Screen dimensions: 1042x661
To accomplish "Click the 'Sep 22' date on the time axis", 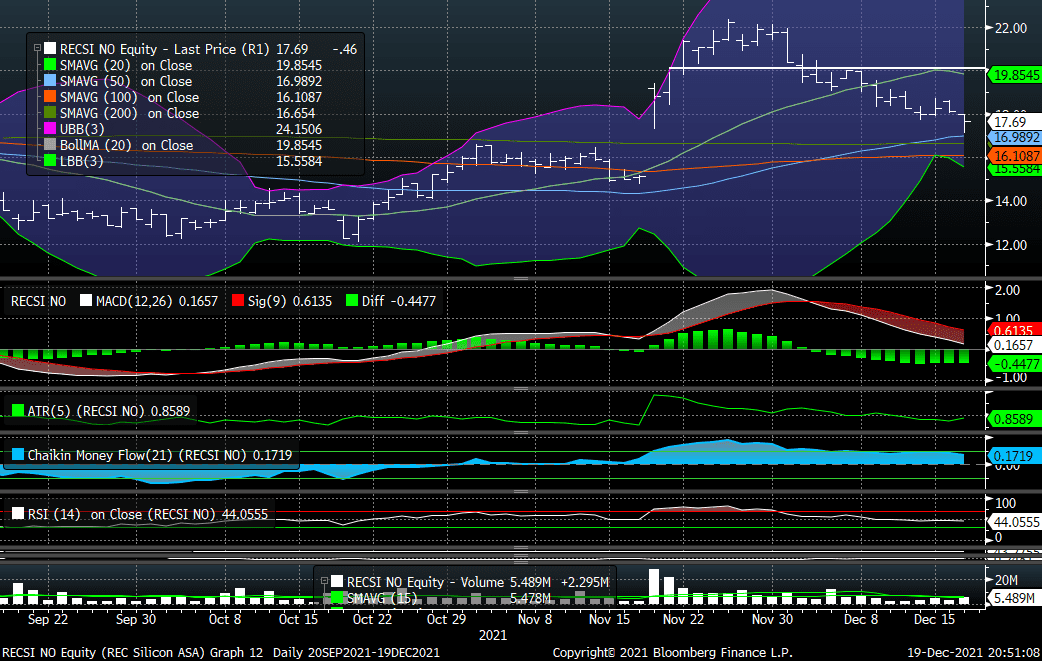I will (x=48, y=619).
